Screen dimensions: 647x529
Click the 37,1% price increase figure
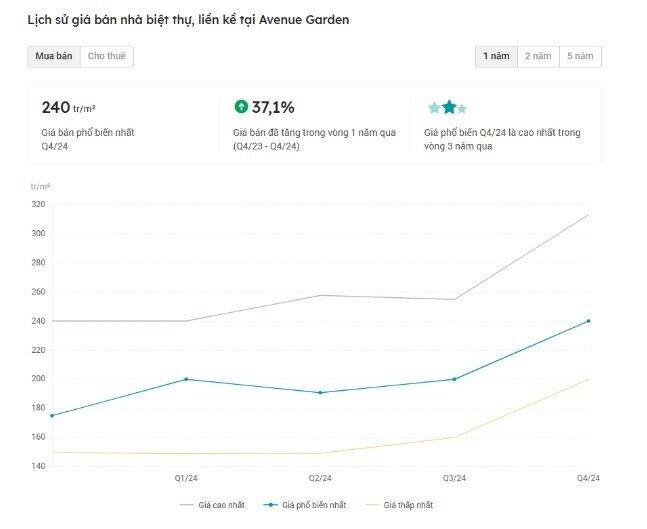pyautogui.click(x=273, y=107)
